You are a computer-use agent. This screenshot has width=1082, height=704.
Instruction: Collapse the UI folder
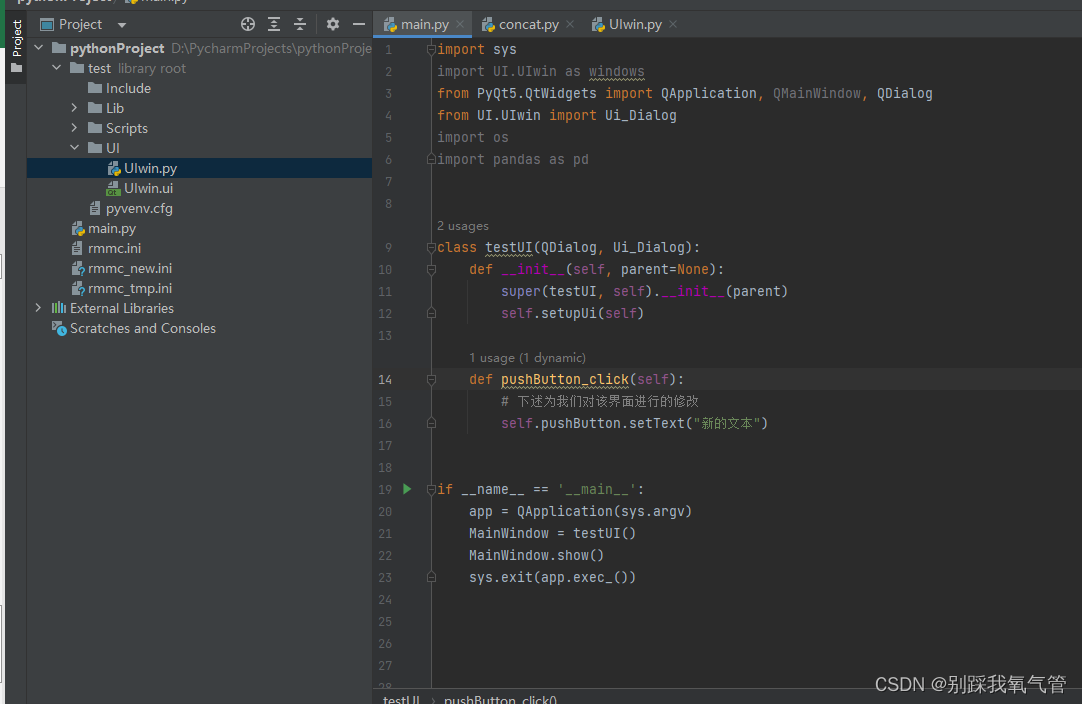[75, 148]
